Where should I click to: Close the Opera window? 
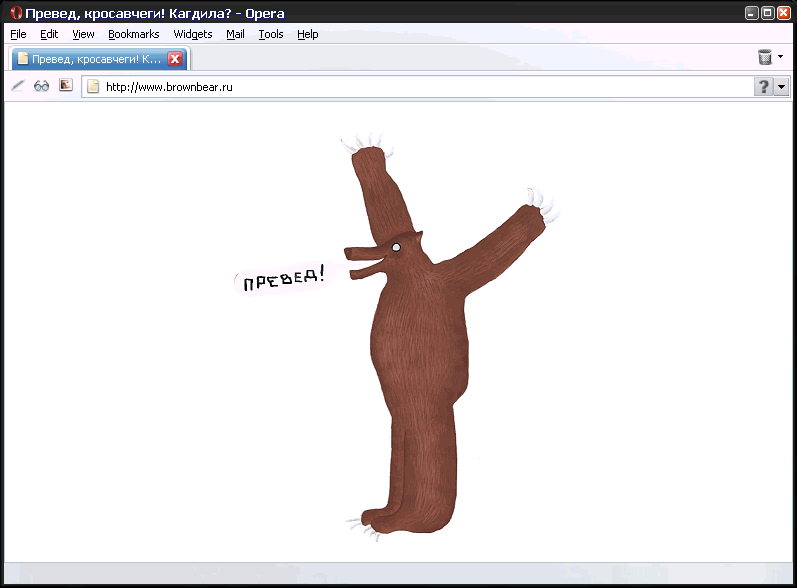point(783,13)
